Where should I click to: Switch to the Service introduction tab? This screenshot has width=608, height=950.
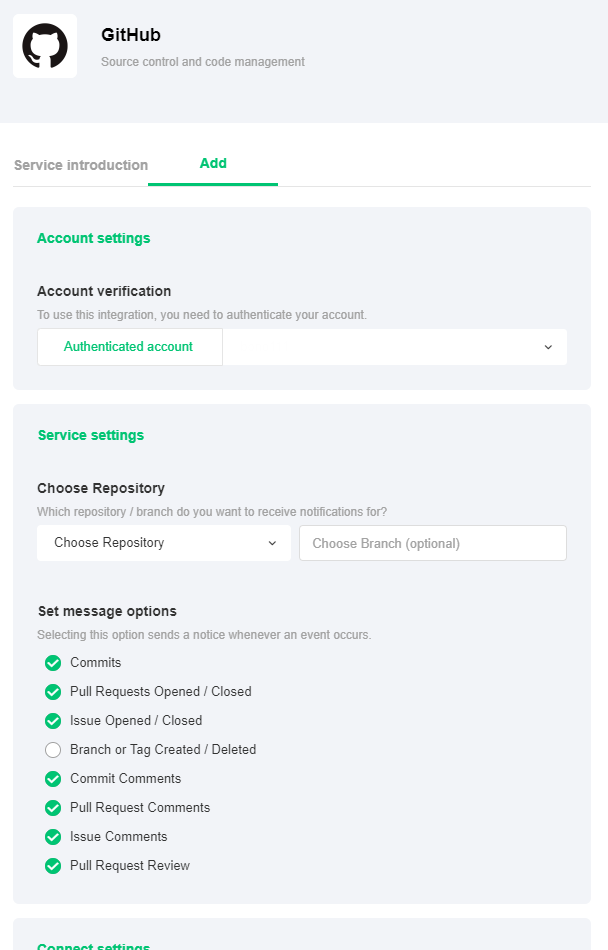[81, 165]
